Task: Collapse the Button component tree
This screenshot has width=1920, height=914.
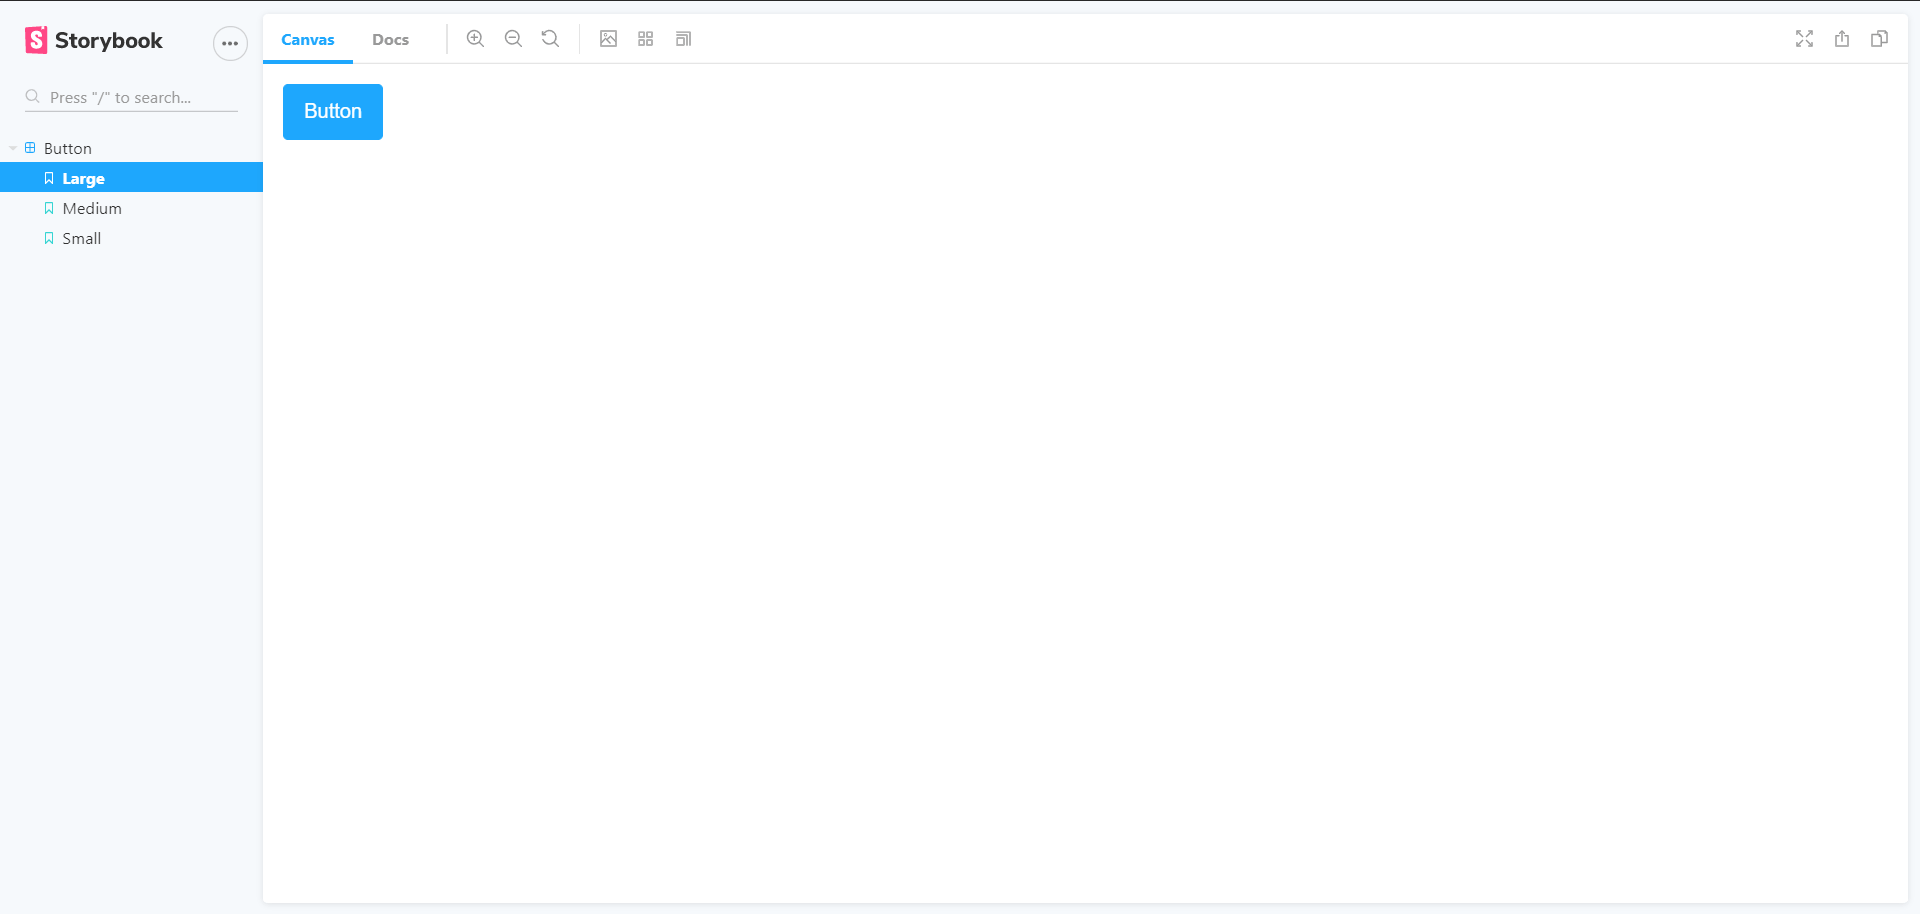Action: 13,148
